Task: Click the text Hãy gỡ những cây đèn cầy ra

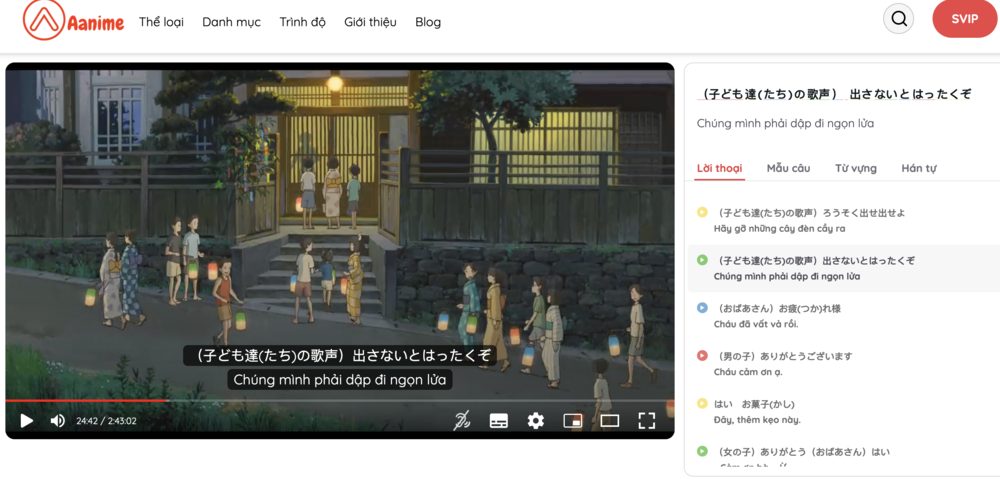Action: click(779, 228)
